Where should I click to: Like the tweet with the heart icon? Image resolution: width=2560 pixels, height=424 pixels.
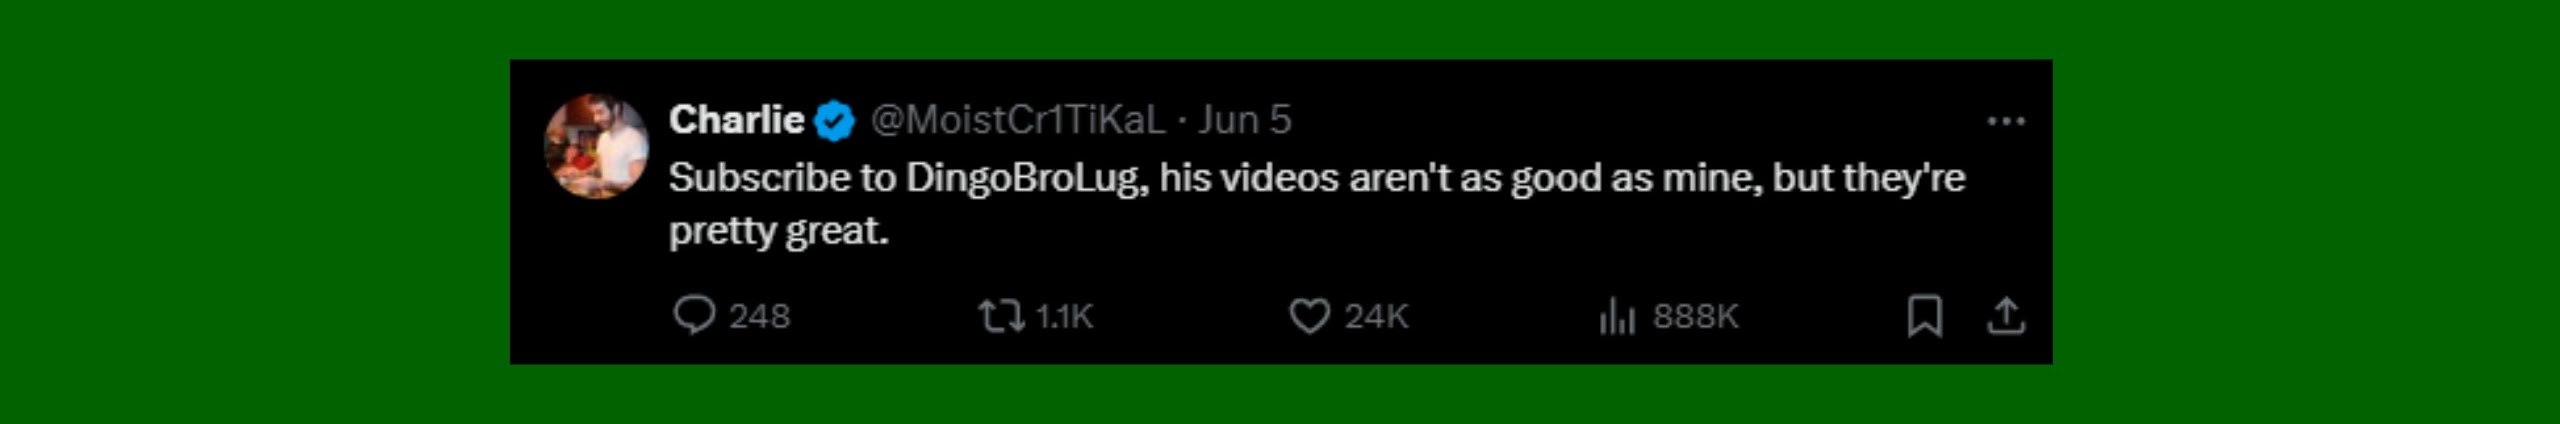[x=1309, y=316]
